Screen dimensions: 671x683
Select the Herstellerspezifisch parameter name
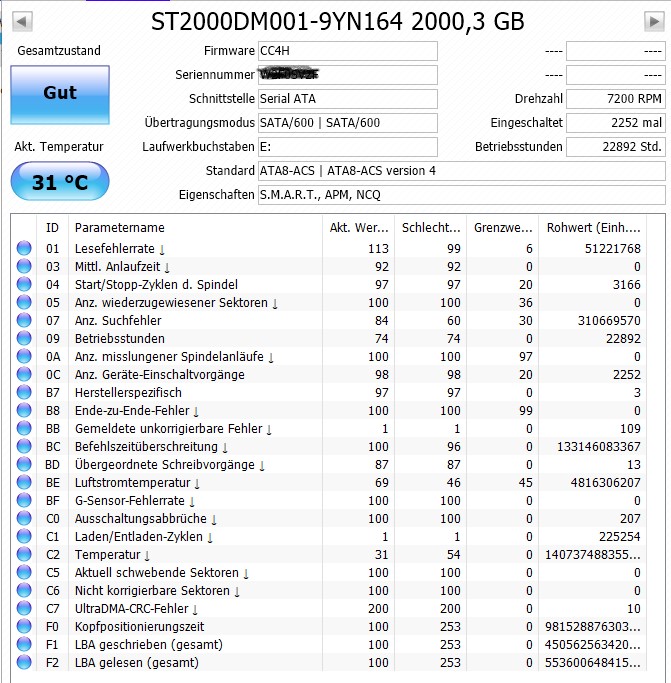tap(128, 393)
